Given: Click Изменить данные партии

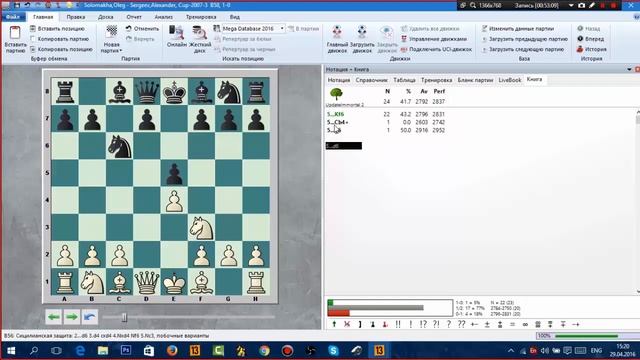Looking at the screenshot, I should point(518,29).
